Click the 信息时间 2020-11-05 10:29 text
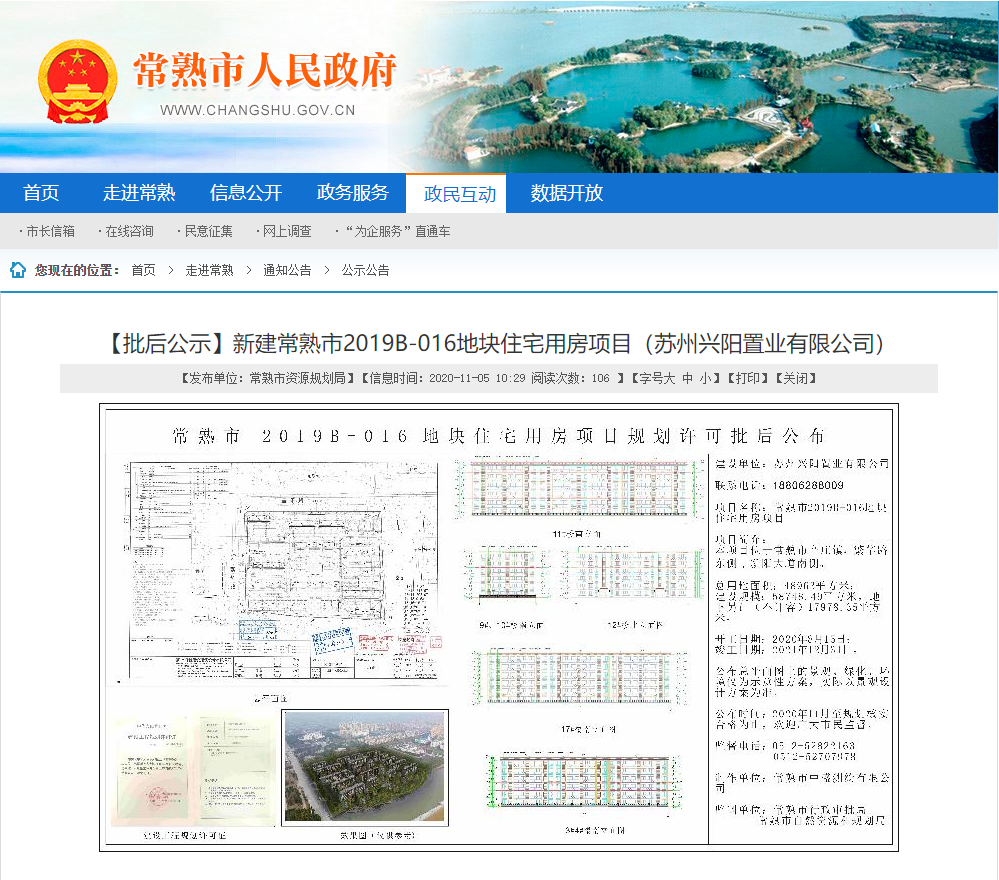Screen dimensions: 999x880 pyautogui.click(x=447, y=379)
